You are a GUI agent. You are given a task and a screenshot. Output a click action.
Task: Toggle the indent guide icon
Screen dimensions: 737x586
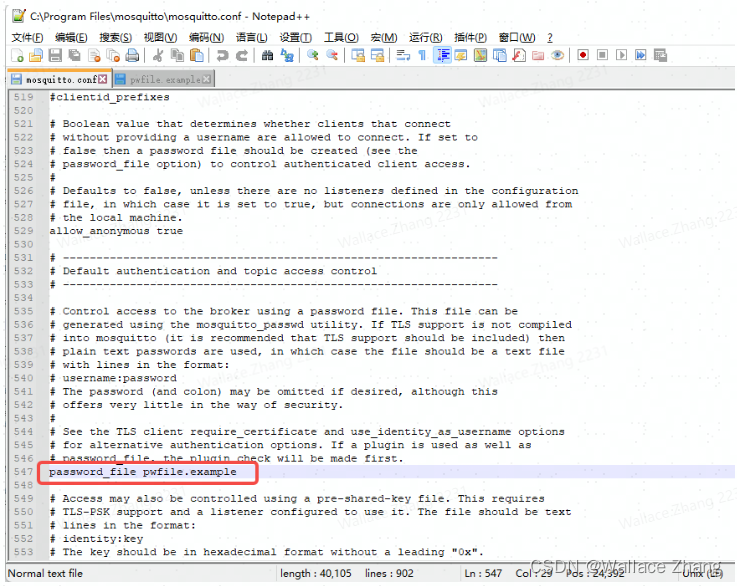(x=442, y=55)
